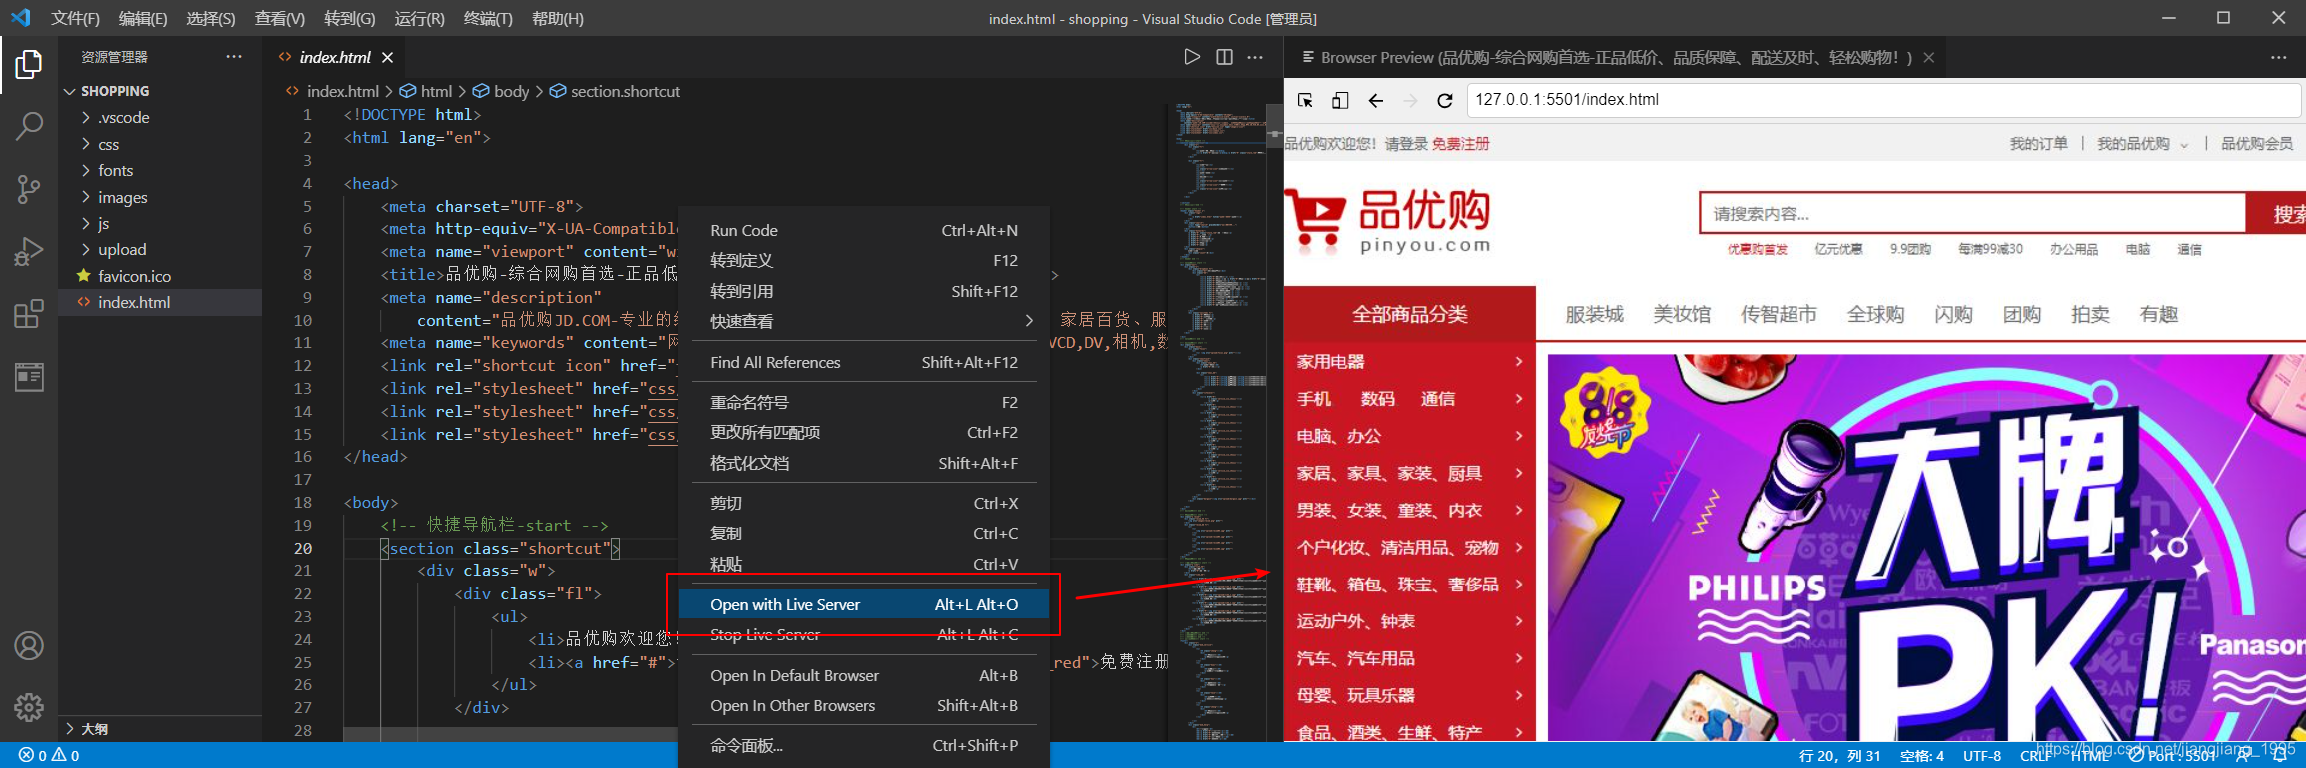
Task: Click the Run Code play icon
Action: click(1191, 57)
